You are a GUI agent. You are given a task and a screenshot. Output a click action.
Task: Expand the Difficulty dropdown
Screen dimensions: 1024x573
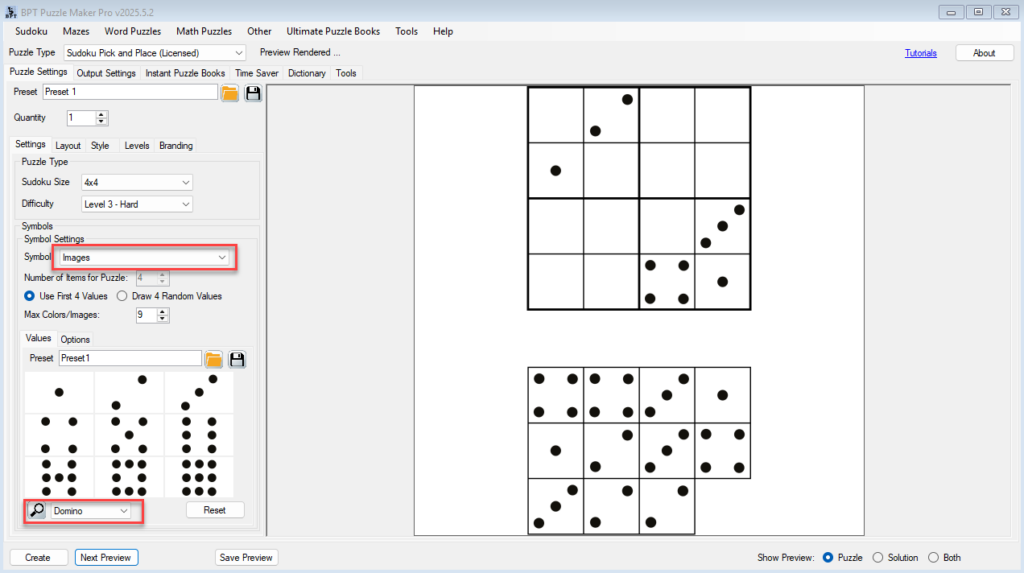pyautogui.click(x=136, y=204)
